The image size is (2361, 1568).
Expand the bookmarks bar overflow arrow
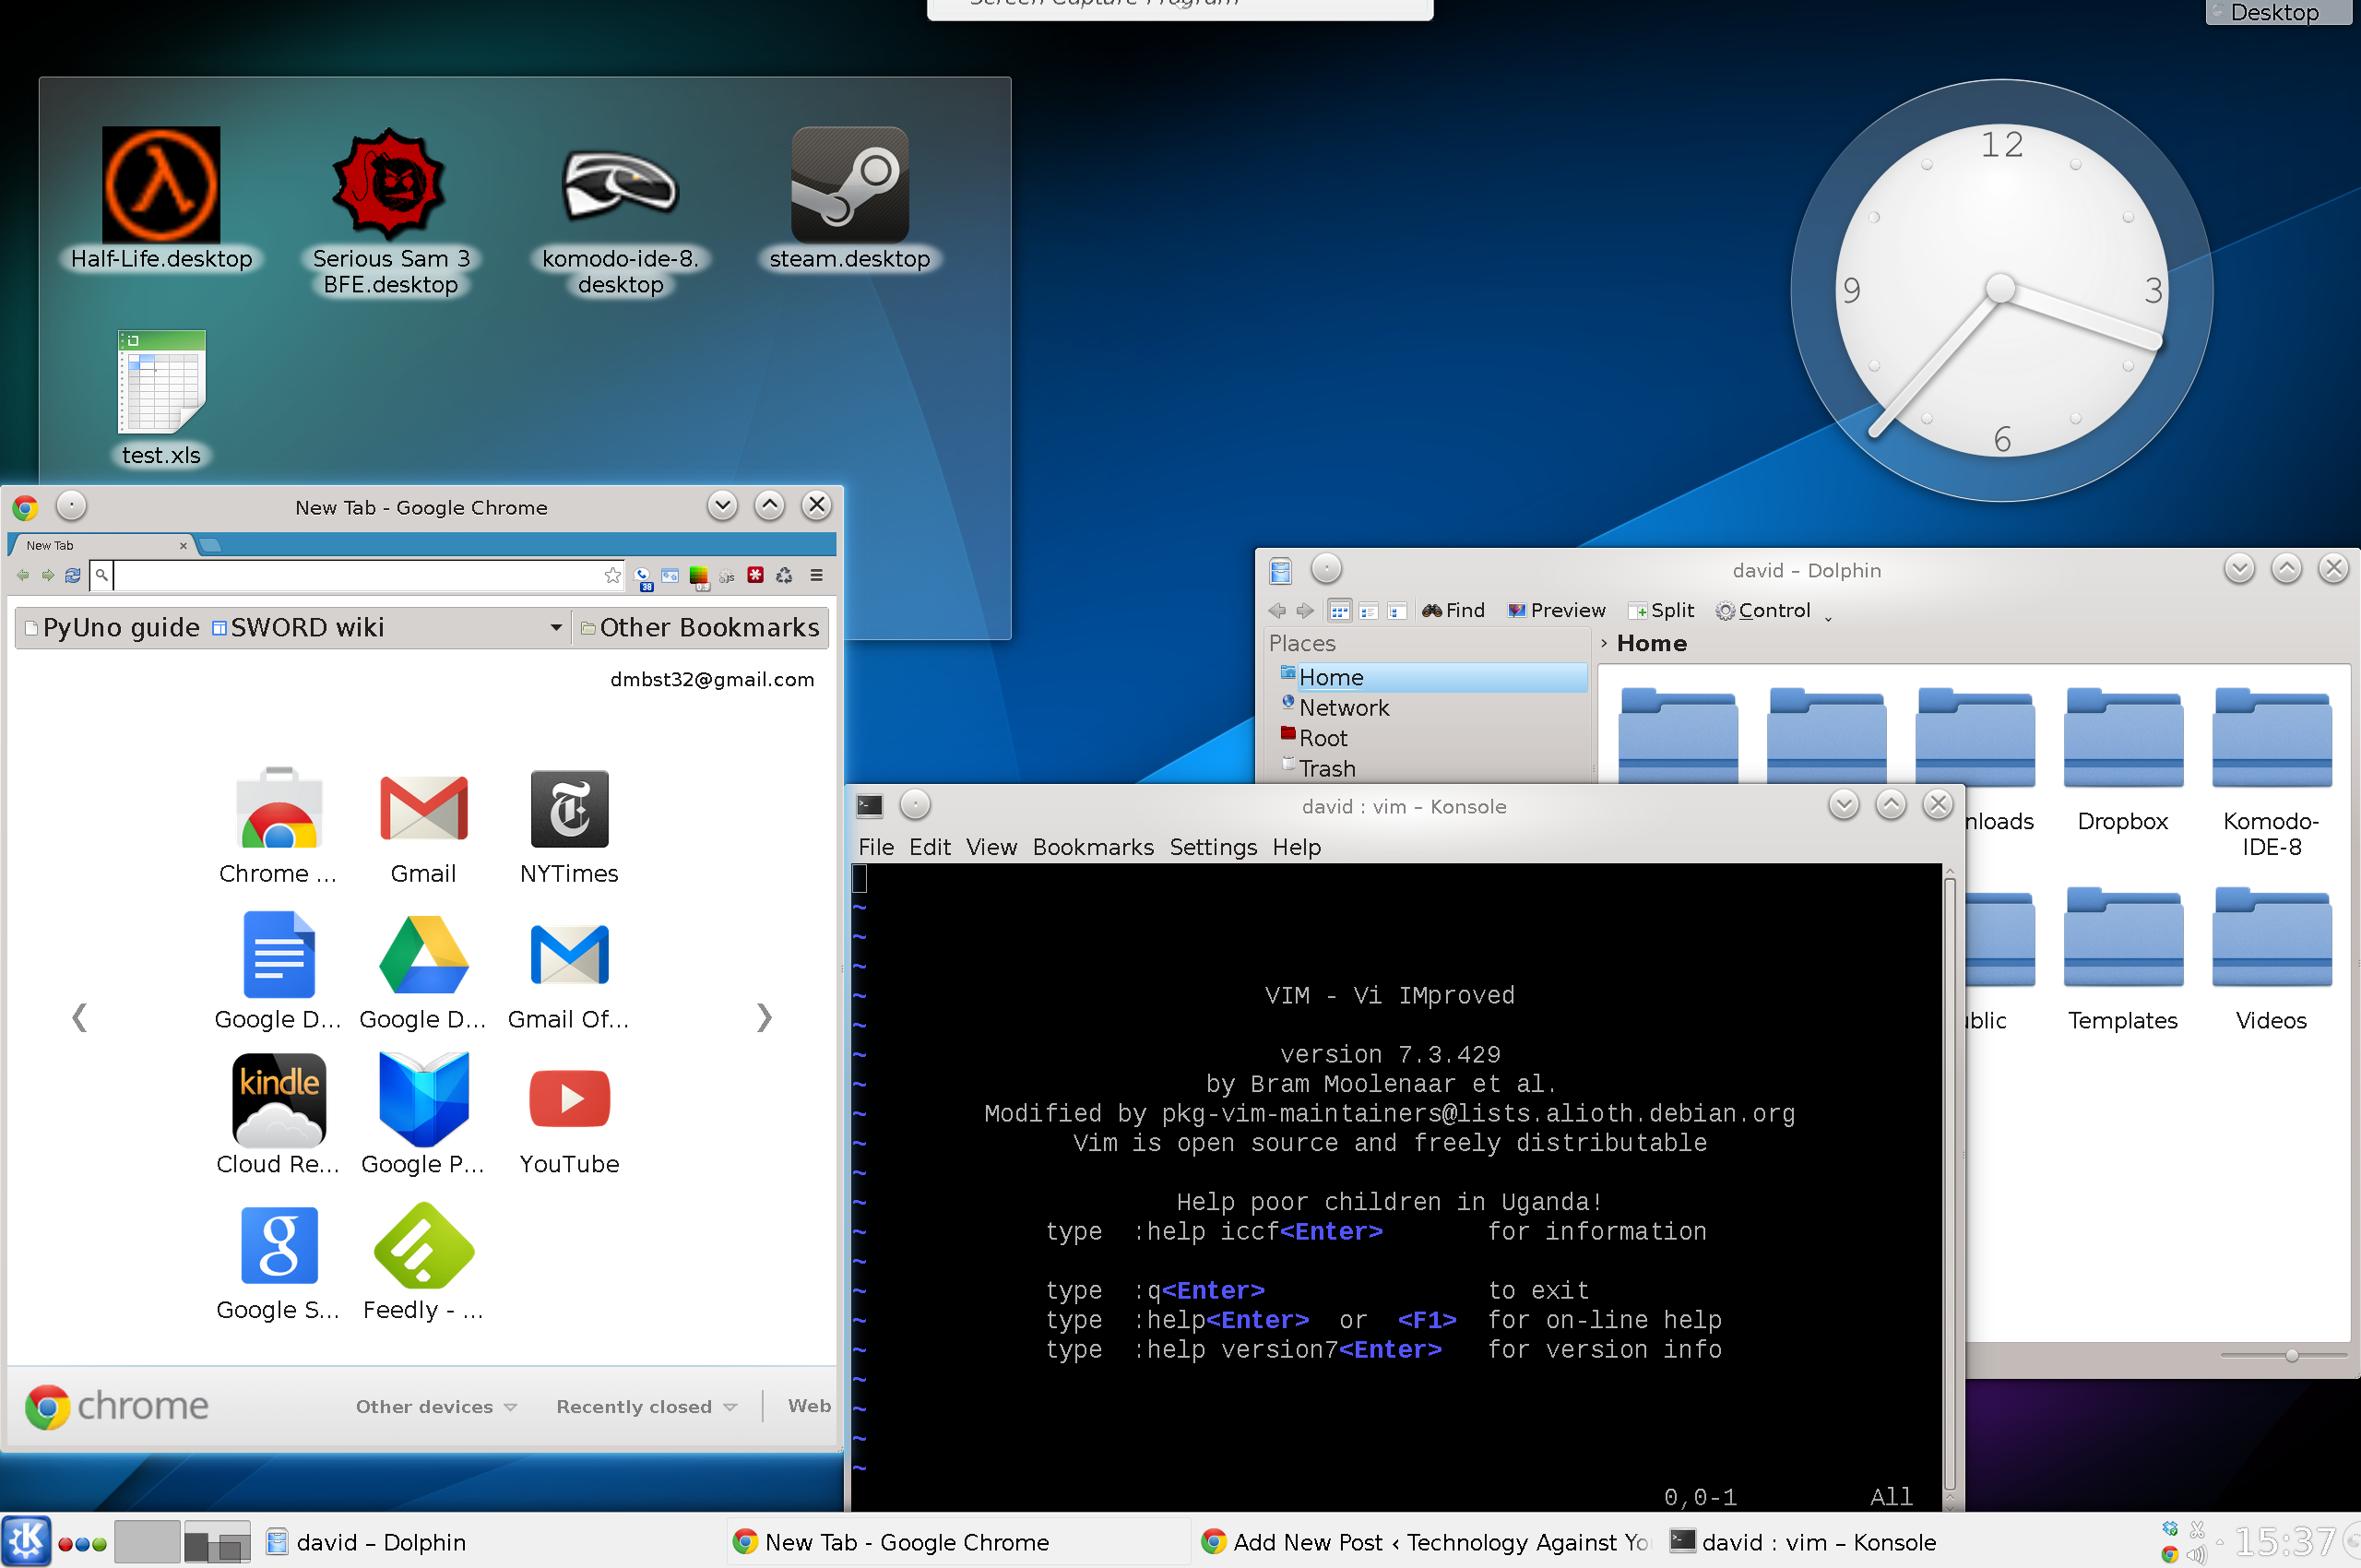555,628
